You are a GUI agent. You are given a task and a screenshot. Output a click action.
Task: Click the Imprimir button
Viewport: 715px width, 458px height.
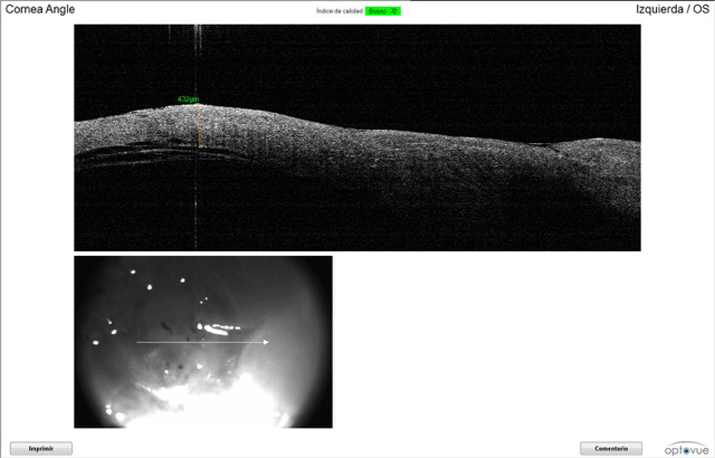pyautogui.click(x=41, y=449)
